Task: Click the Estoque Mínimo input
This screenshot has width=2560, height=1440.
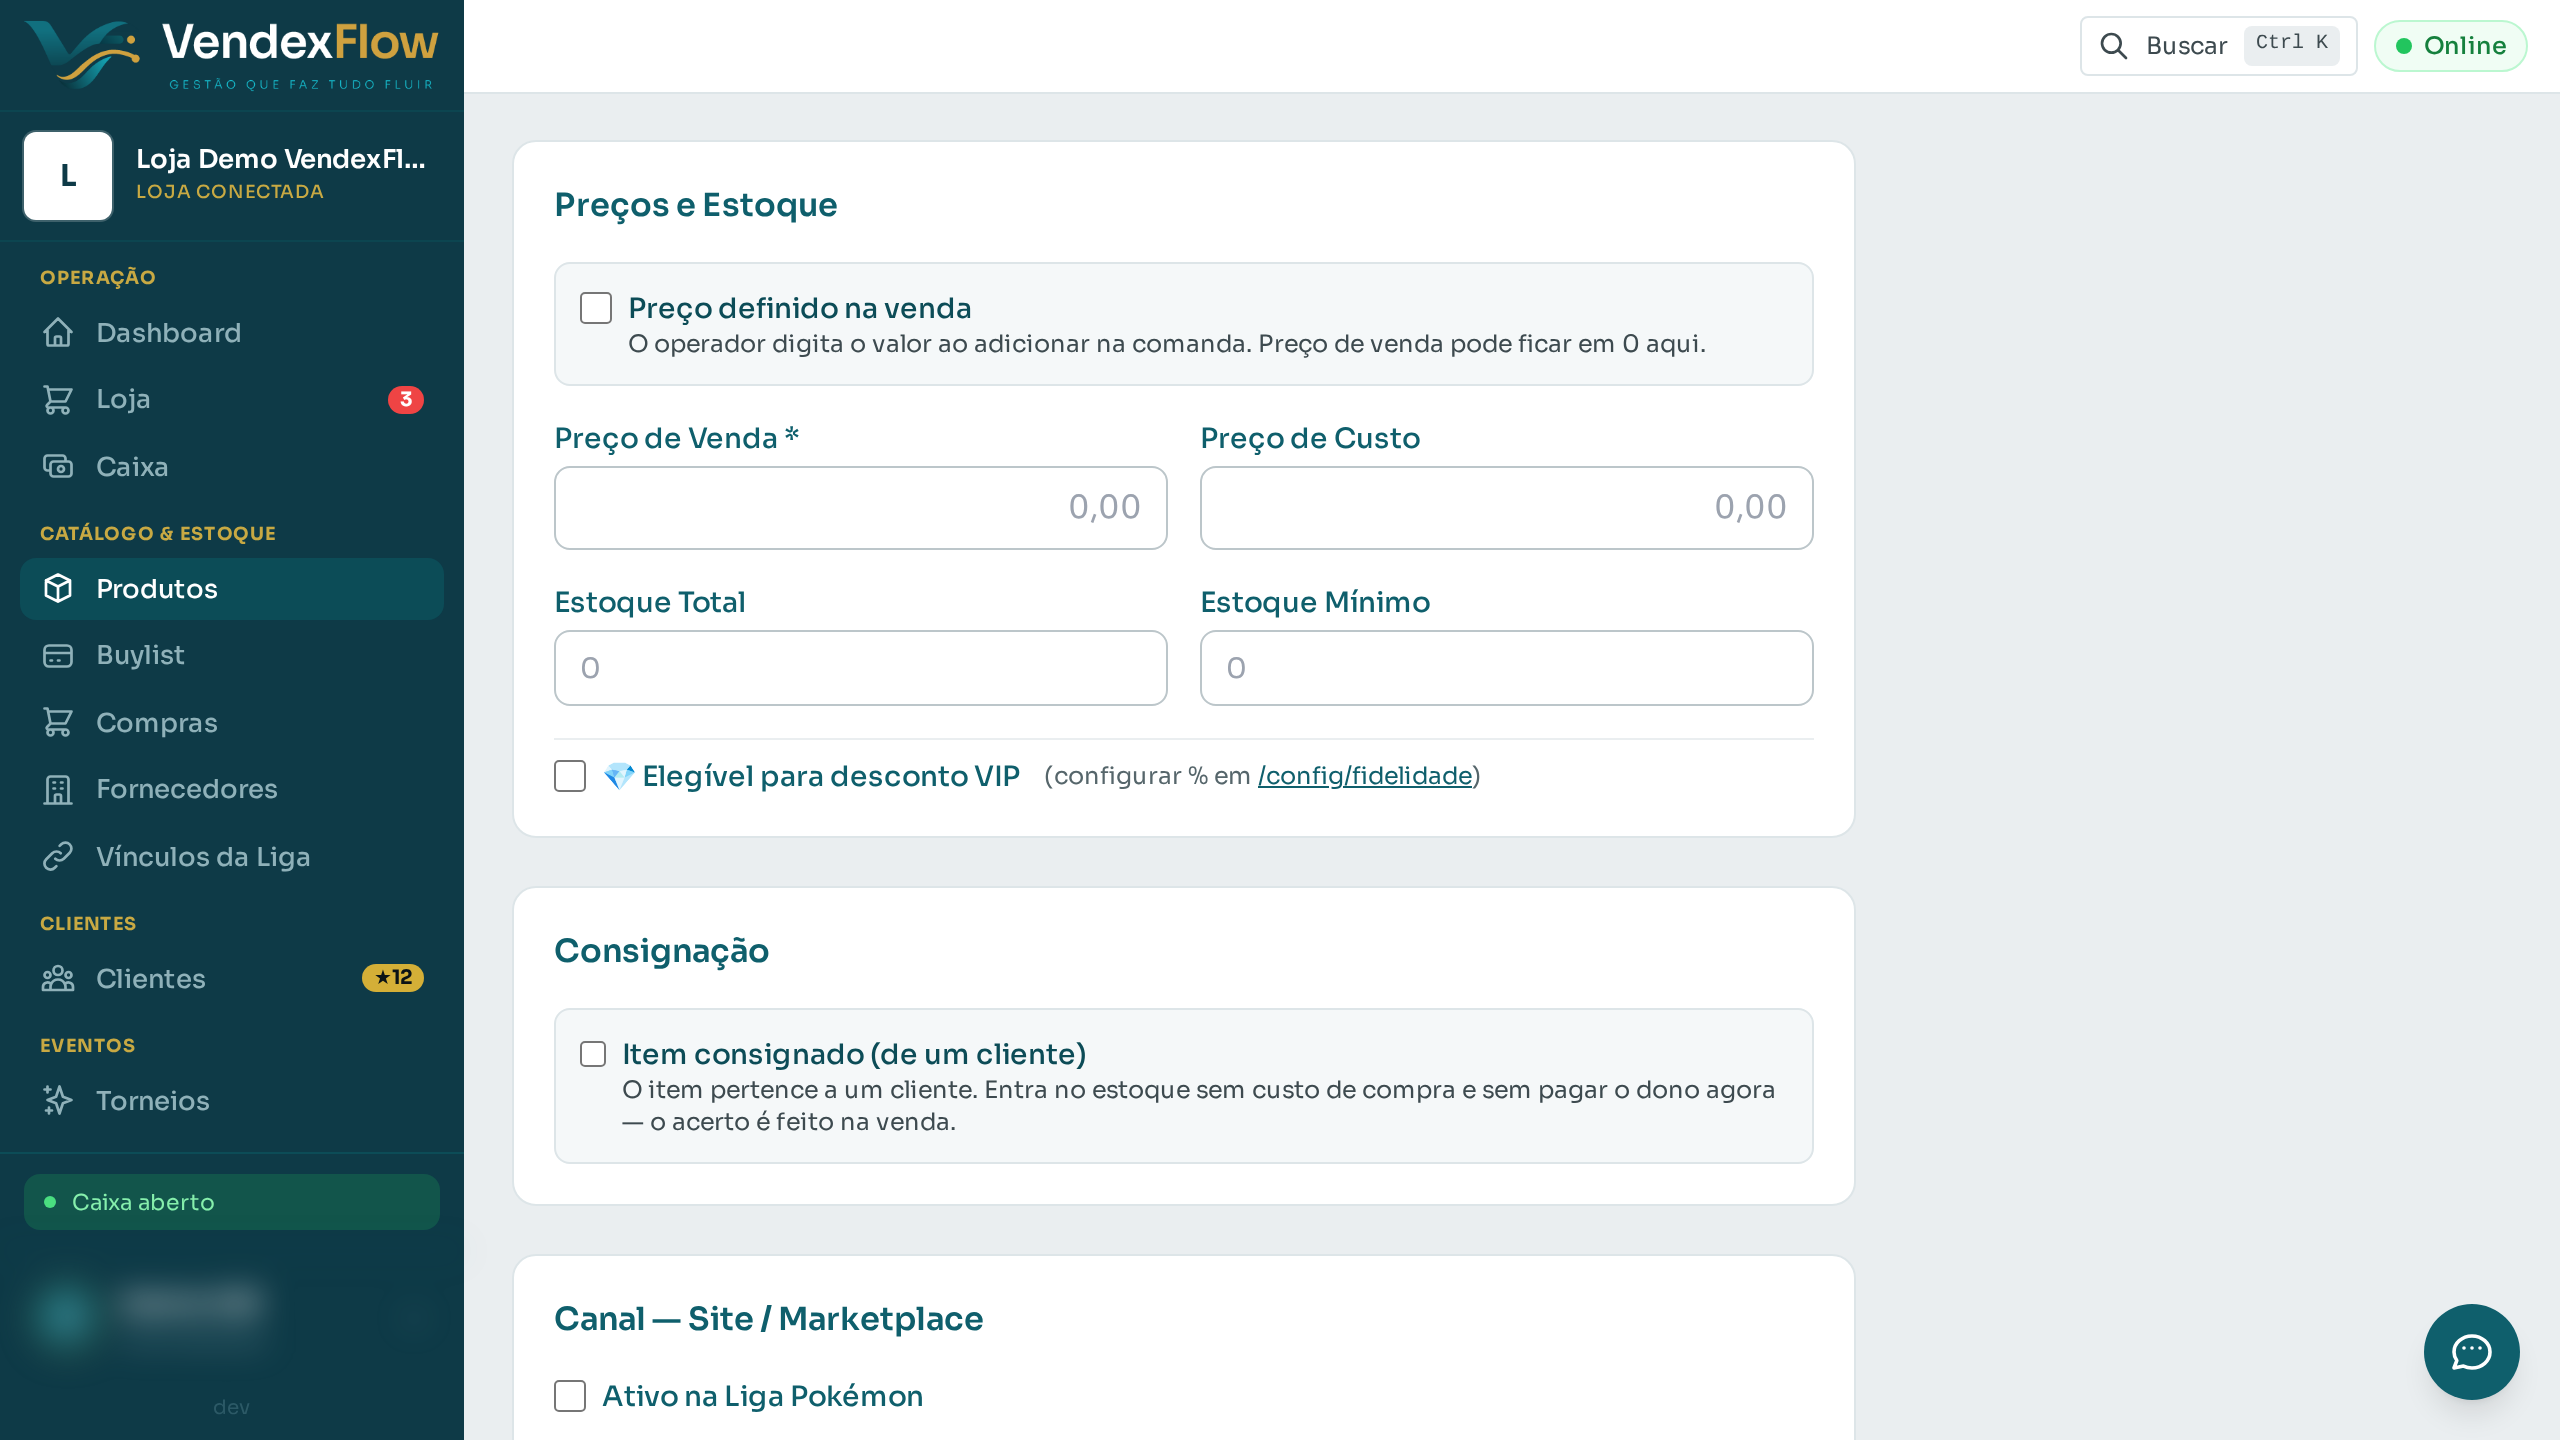Action: click(x=1506, y=668)
